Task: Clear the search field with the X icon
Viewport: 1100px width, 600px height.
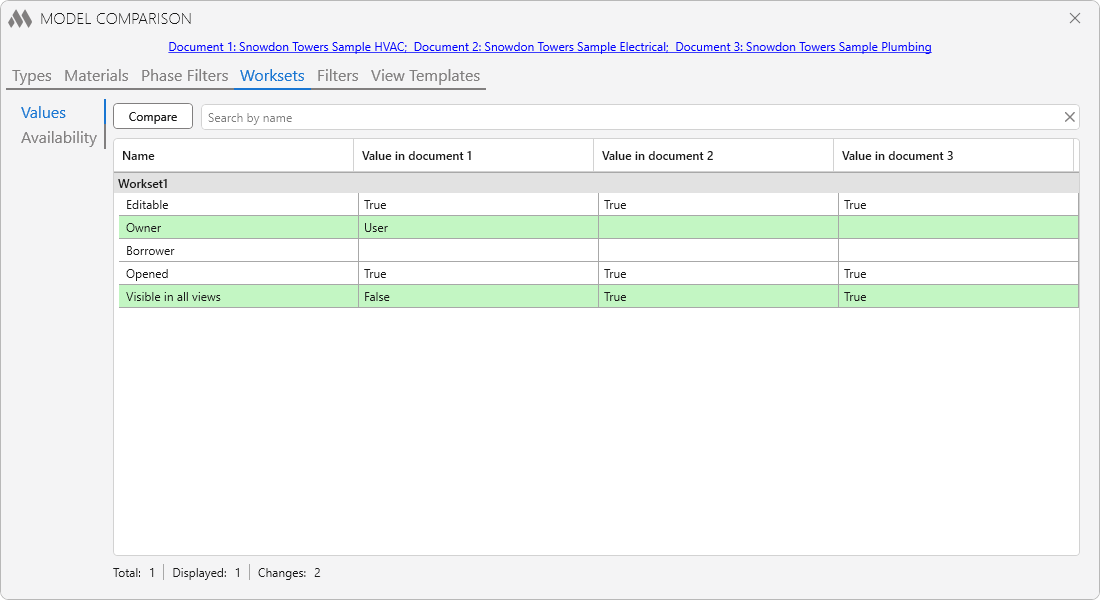Action: pyautogui.click(x=1069, y=117)
